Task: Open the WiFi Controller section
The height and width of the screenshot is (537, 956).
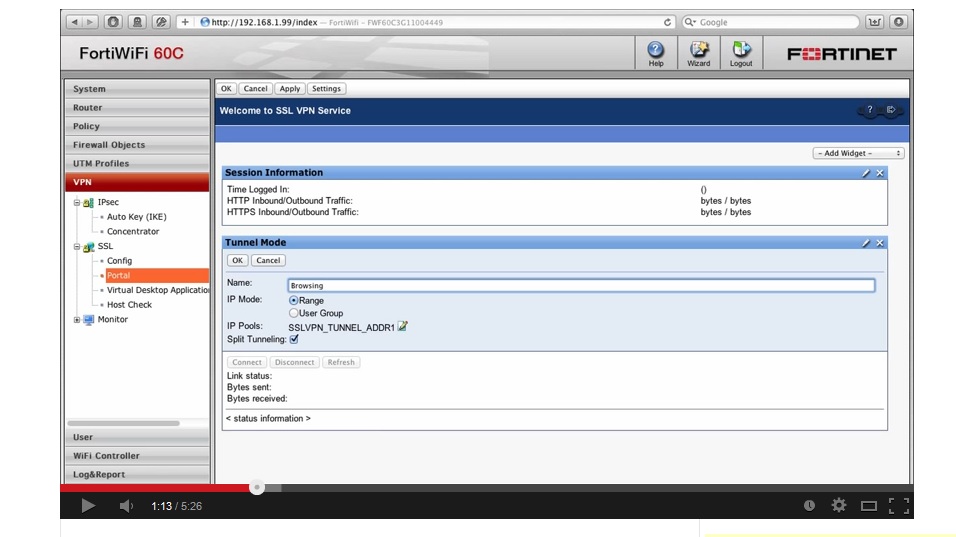Action: 137,455
